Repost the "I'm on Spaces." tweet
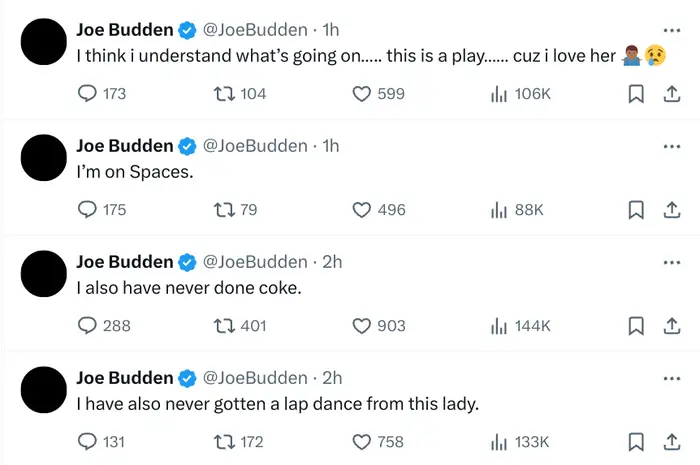Viewport: 700px width, 465px height. coord(226,210)
